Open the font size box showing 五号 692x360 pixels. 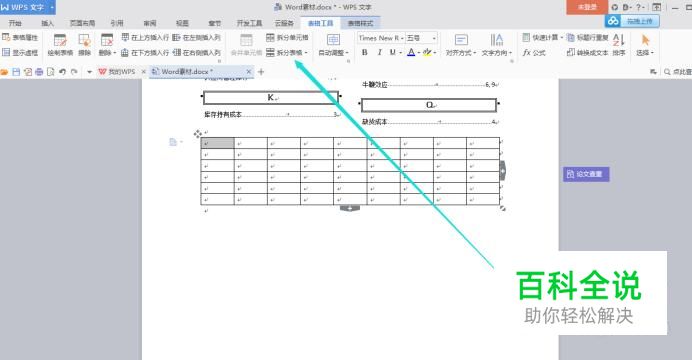point(421,38)
